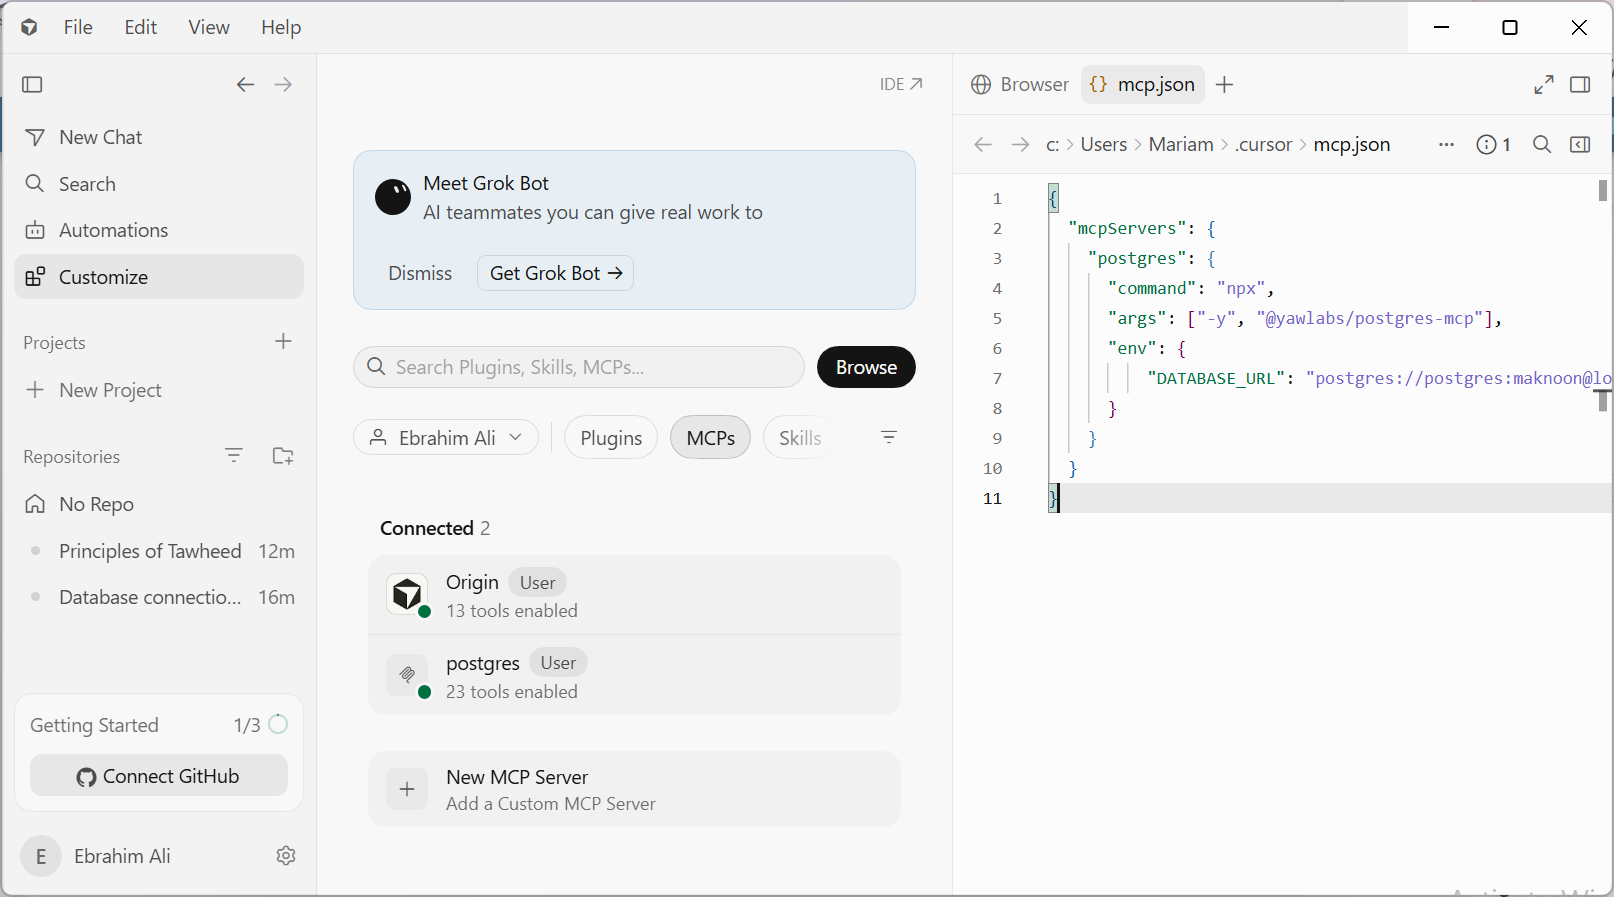Viewport: 1614px width, 897px height.
Task: Toggle the left sidebar panel icon
Action: tap(32, 84)
